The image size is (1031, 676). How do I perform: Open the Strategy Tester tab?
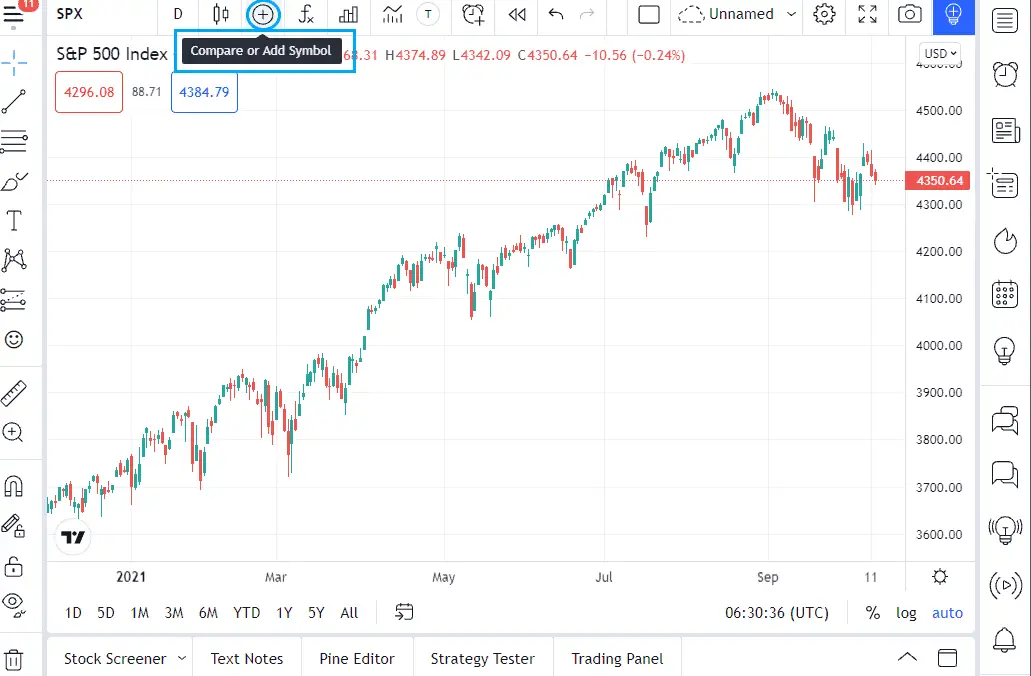pyautogui.click(x=482, y=658)
